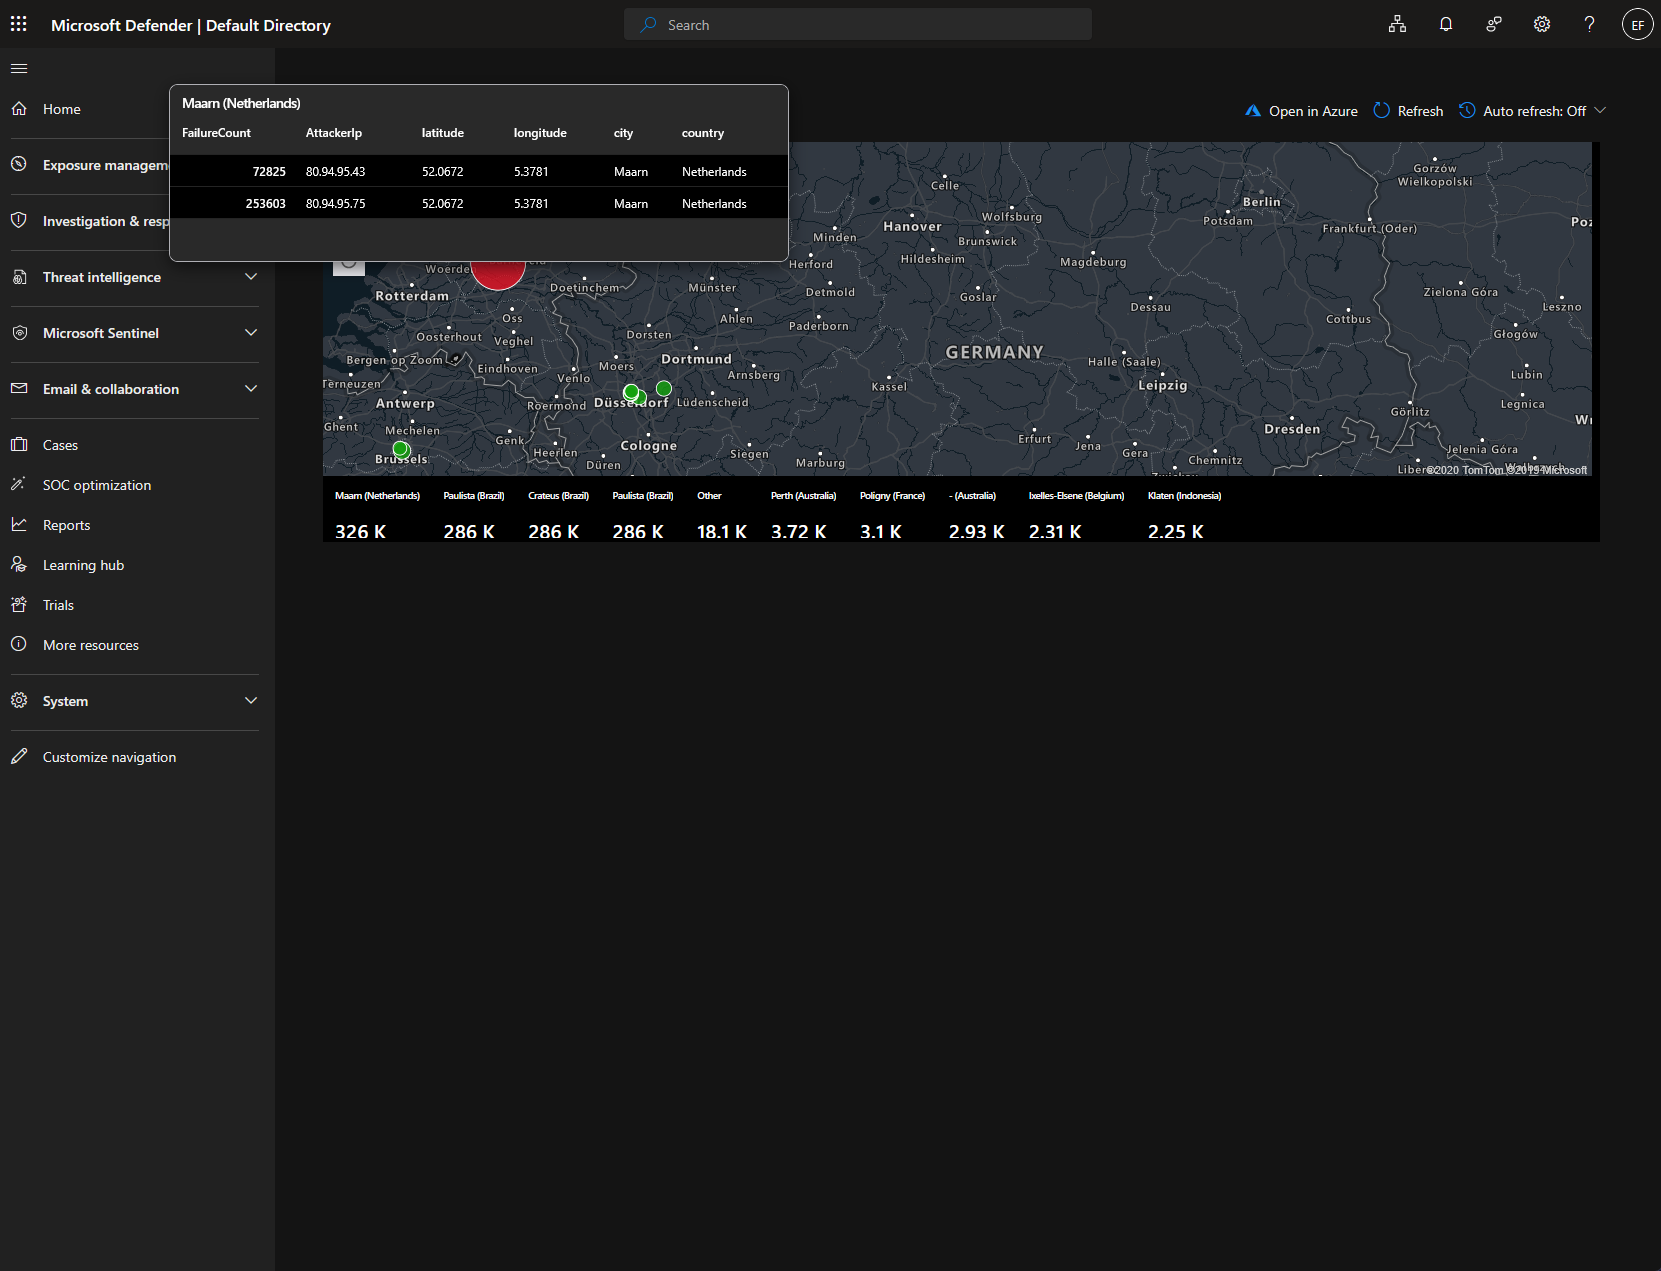Click the Auto refresh: Off label
Image resolution: width=1661 pixels, height=1271 pixels.
[x=1534, y=111]
